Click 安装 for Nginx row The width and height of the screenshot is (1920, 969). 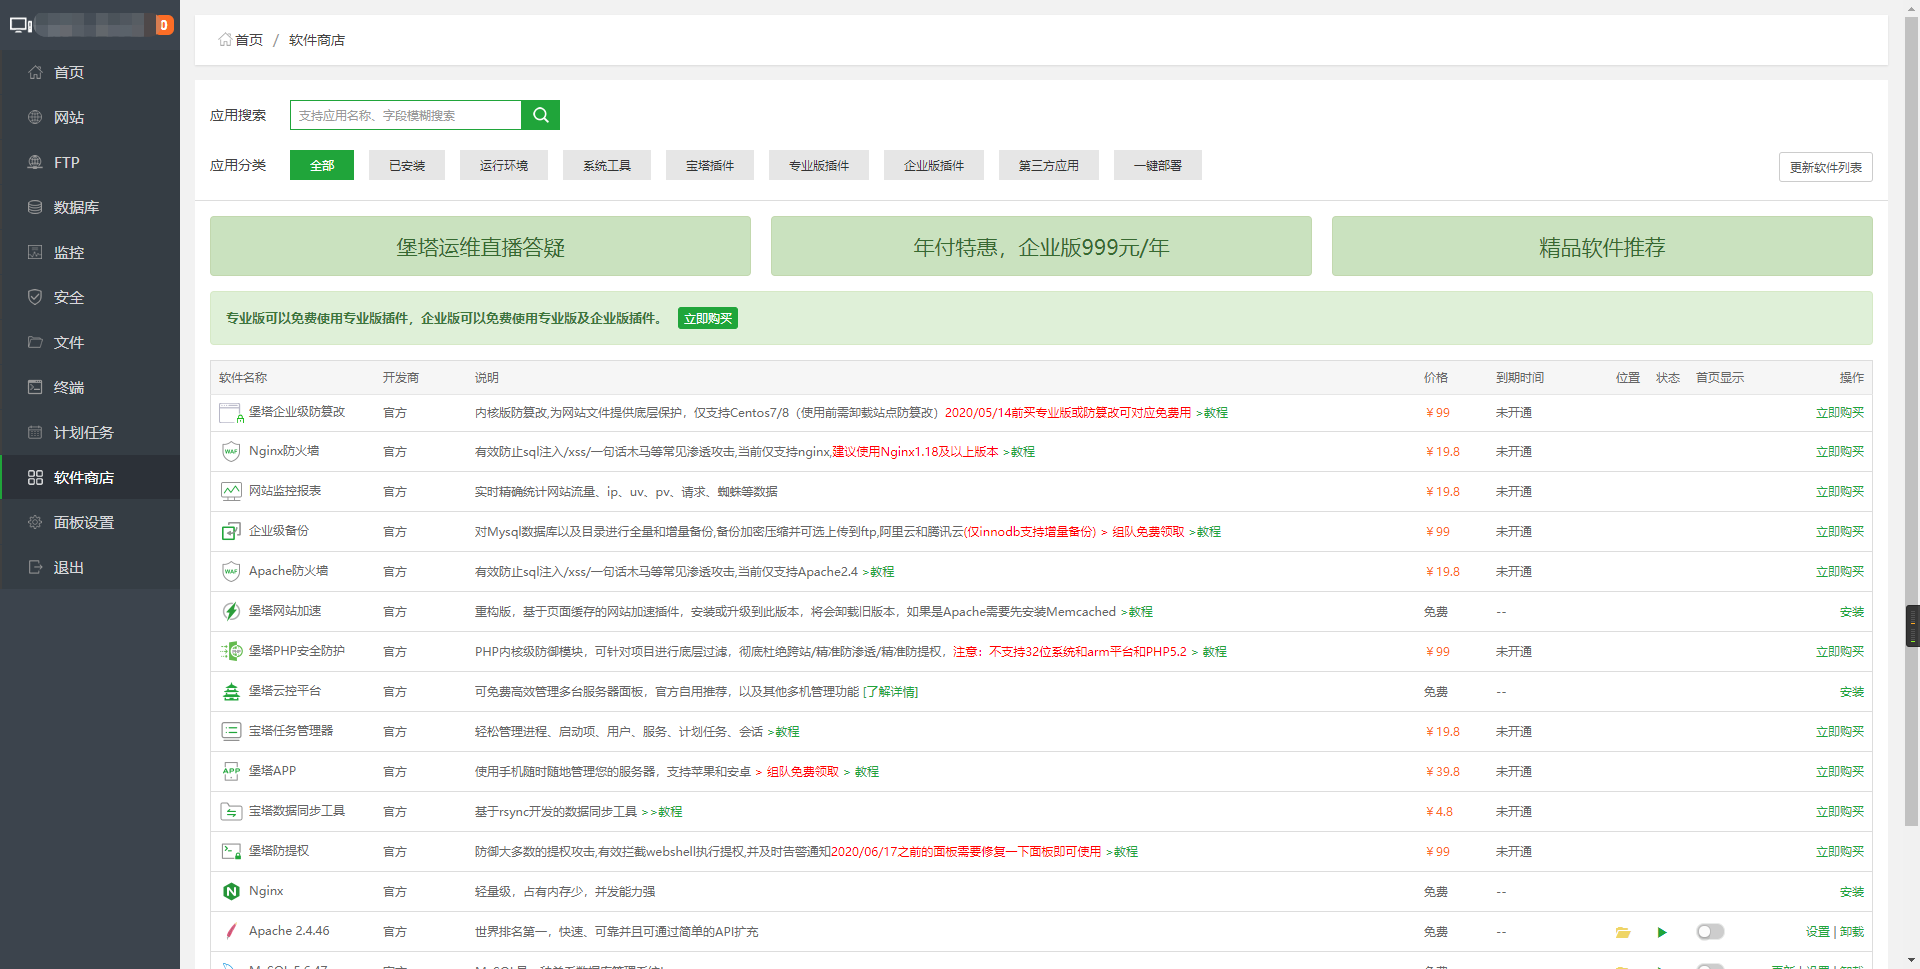point(1852,892)
